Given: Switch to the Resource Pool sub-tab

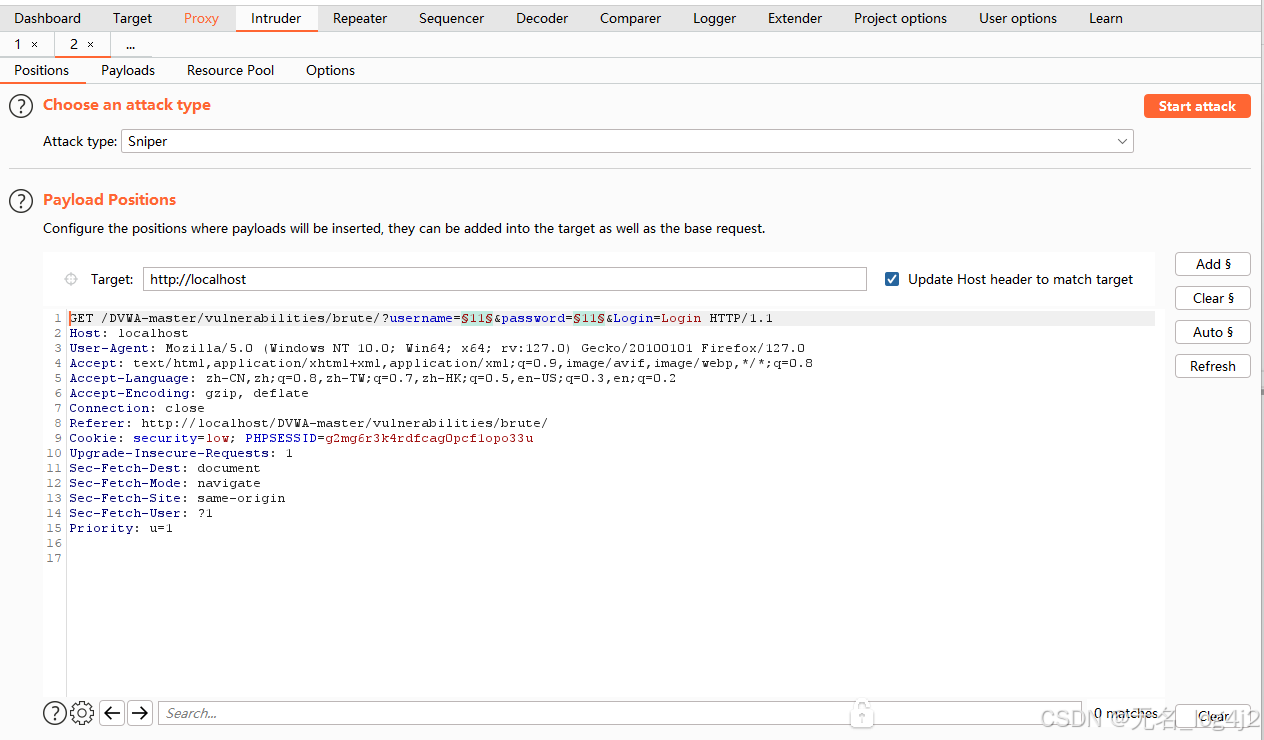Looking at the screenshot, I should (231, 70).
